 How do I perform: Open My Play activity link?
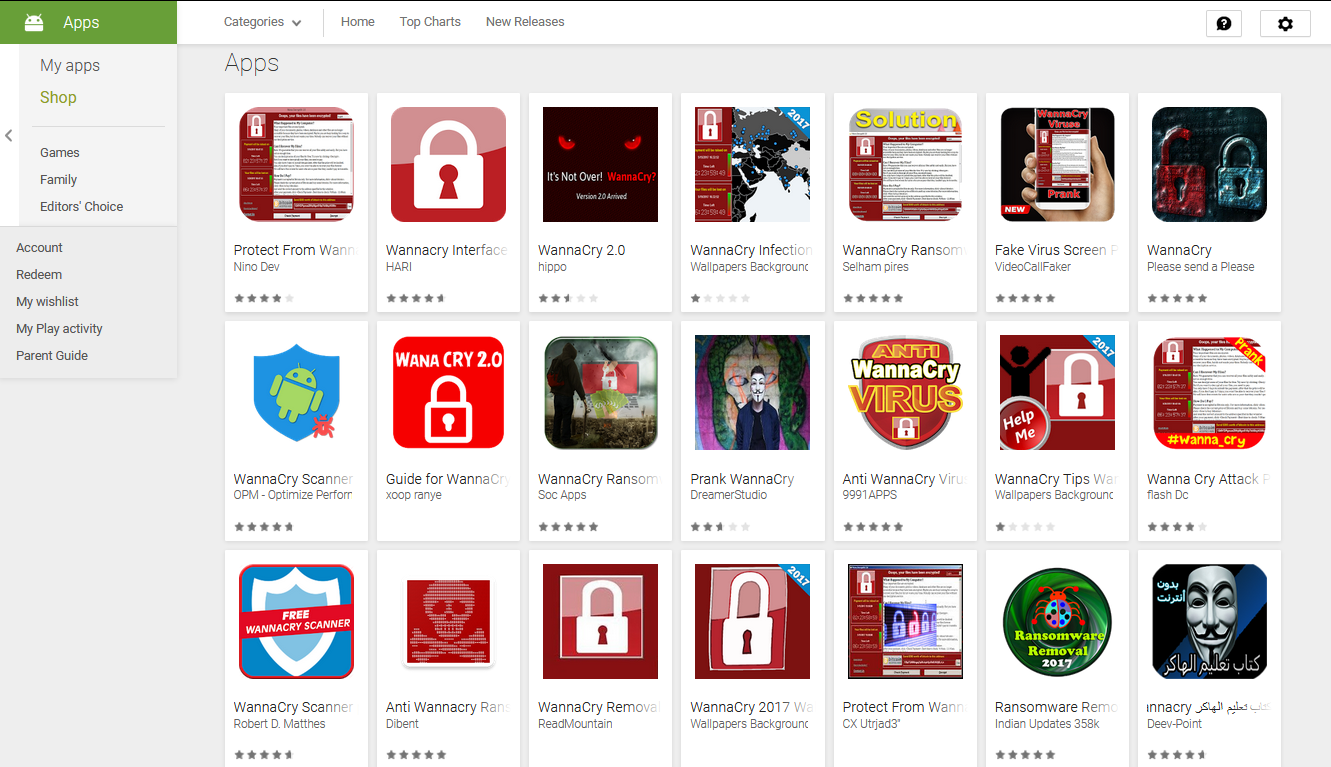pyautogui.click(x=59, y=329)
